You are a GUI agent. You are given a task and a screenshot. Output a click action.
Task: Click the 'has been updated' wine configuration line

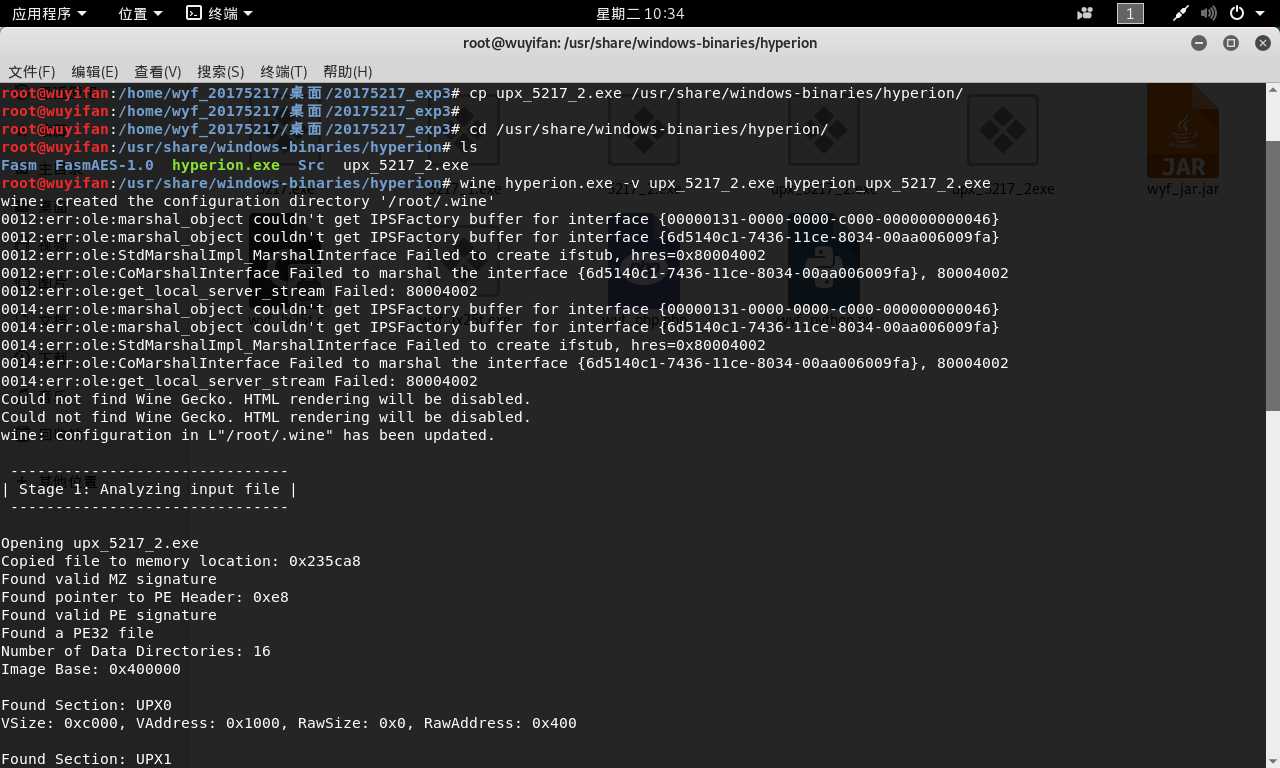coord(248,435)
